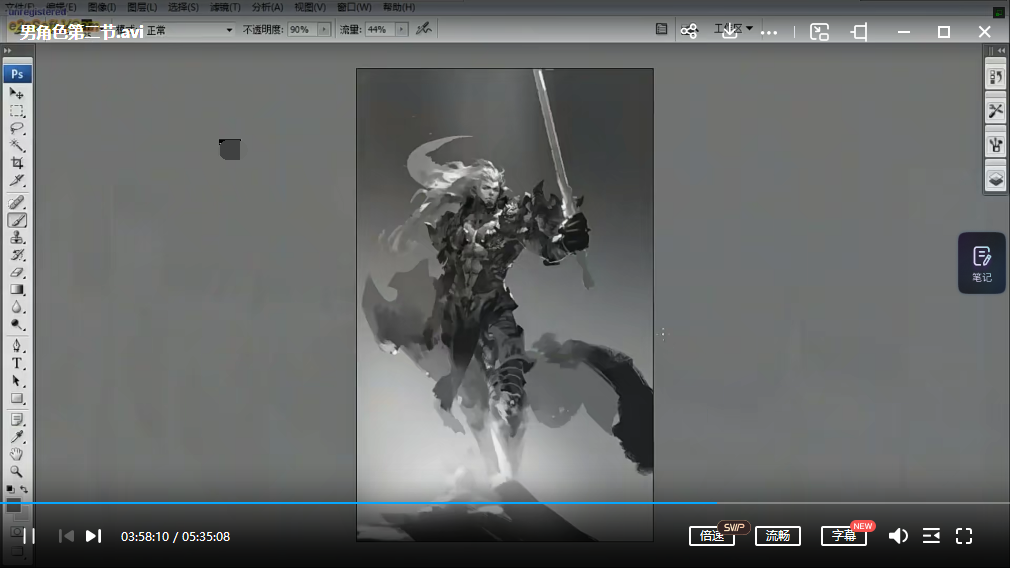
Task: Click the video progress bar
Action: click(x=505, y=502)
